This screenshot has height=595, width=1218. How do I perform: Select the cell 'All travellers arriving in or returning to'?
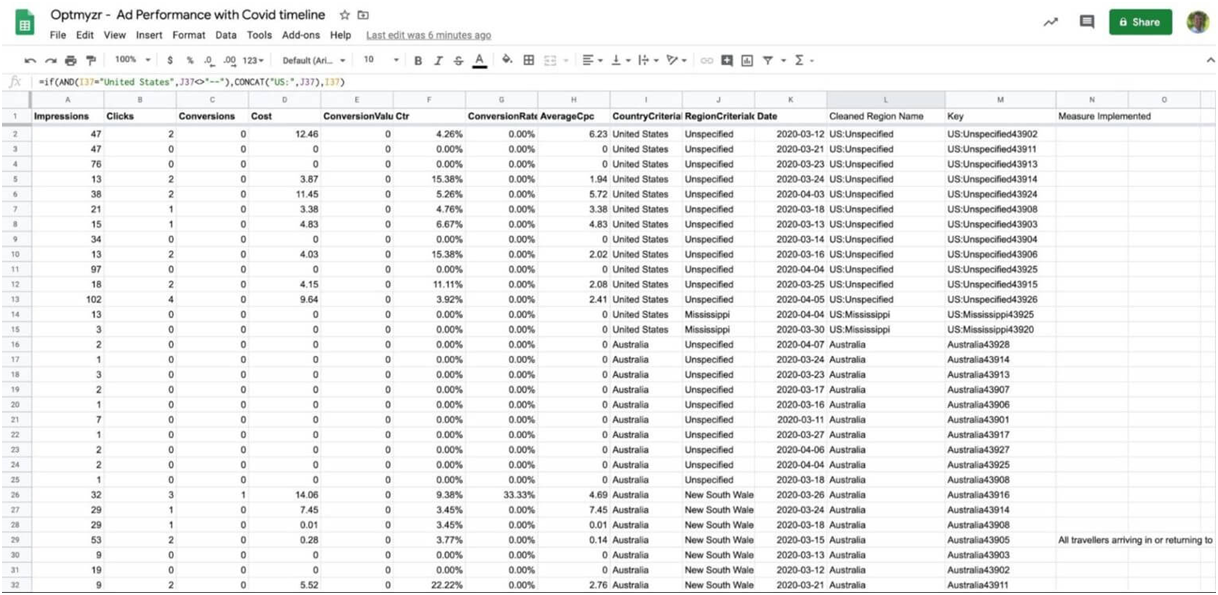tap(1135, 540)
